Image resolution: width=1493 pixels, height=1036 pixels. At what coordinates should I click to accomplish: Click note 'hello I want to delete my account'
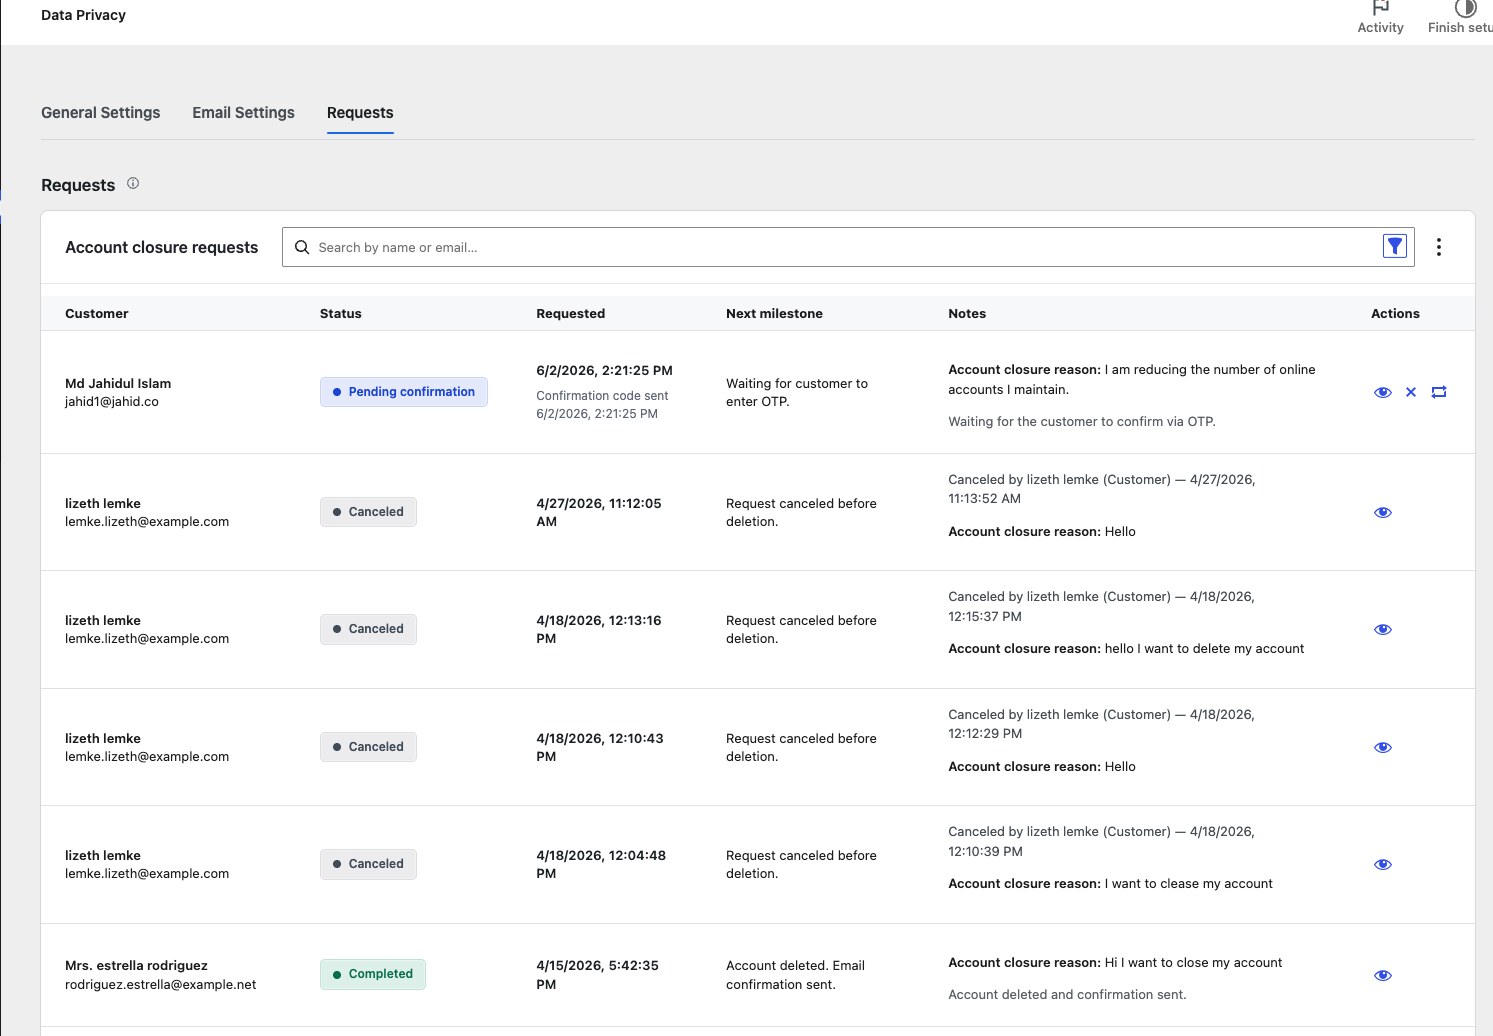click(x=1205, y=649)
